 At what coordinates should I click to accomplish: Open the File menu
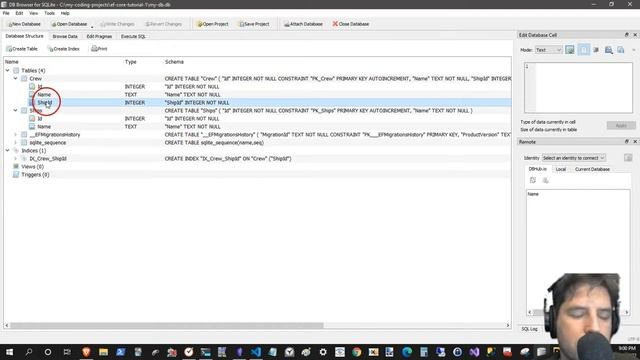(x=6, y=13)
